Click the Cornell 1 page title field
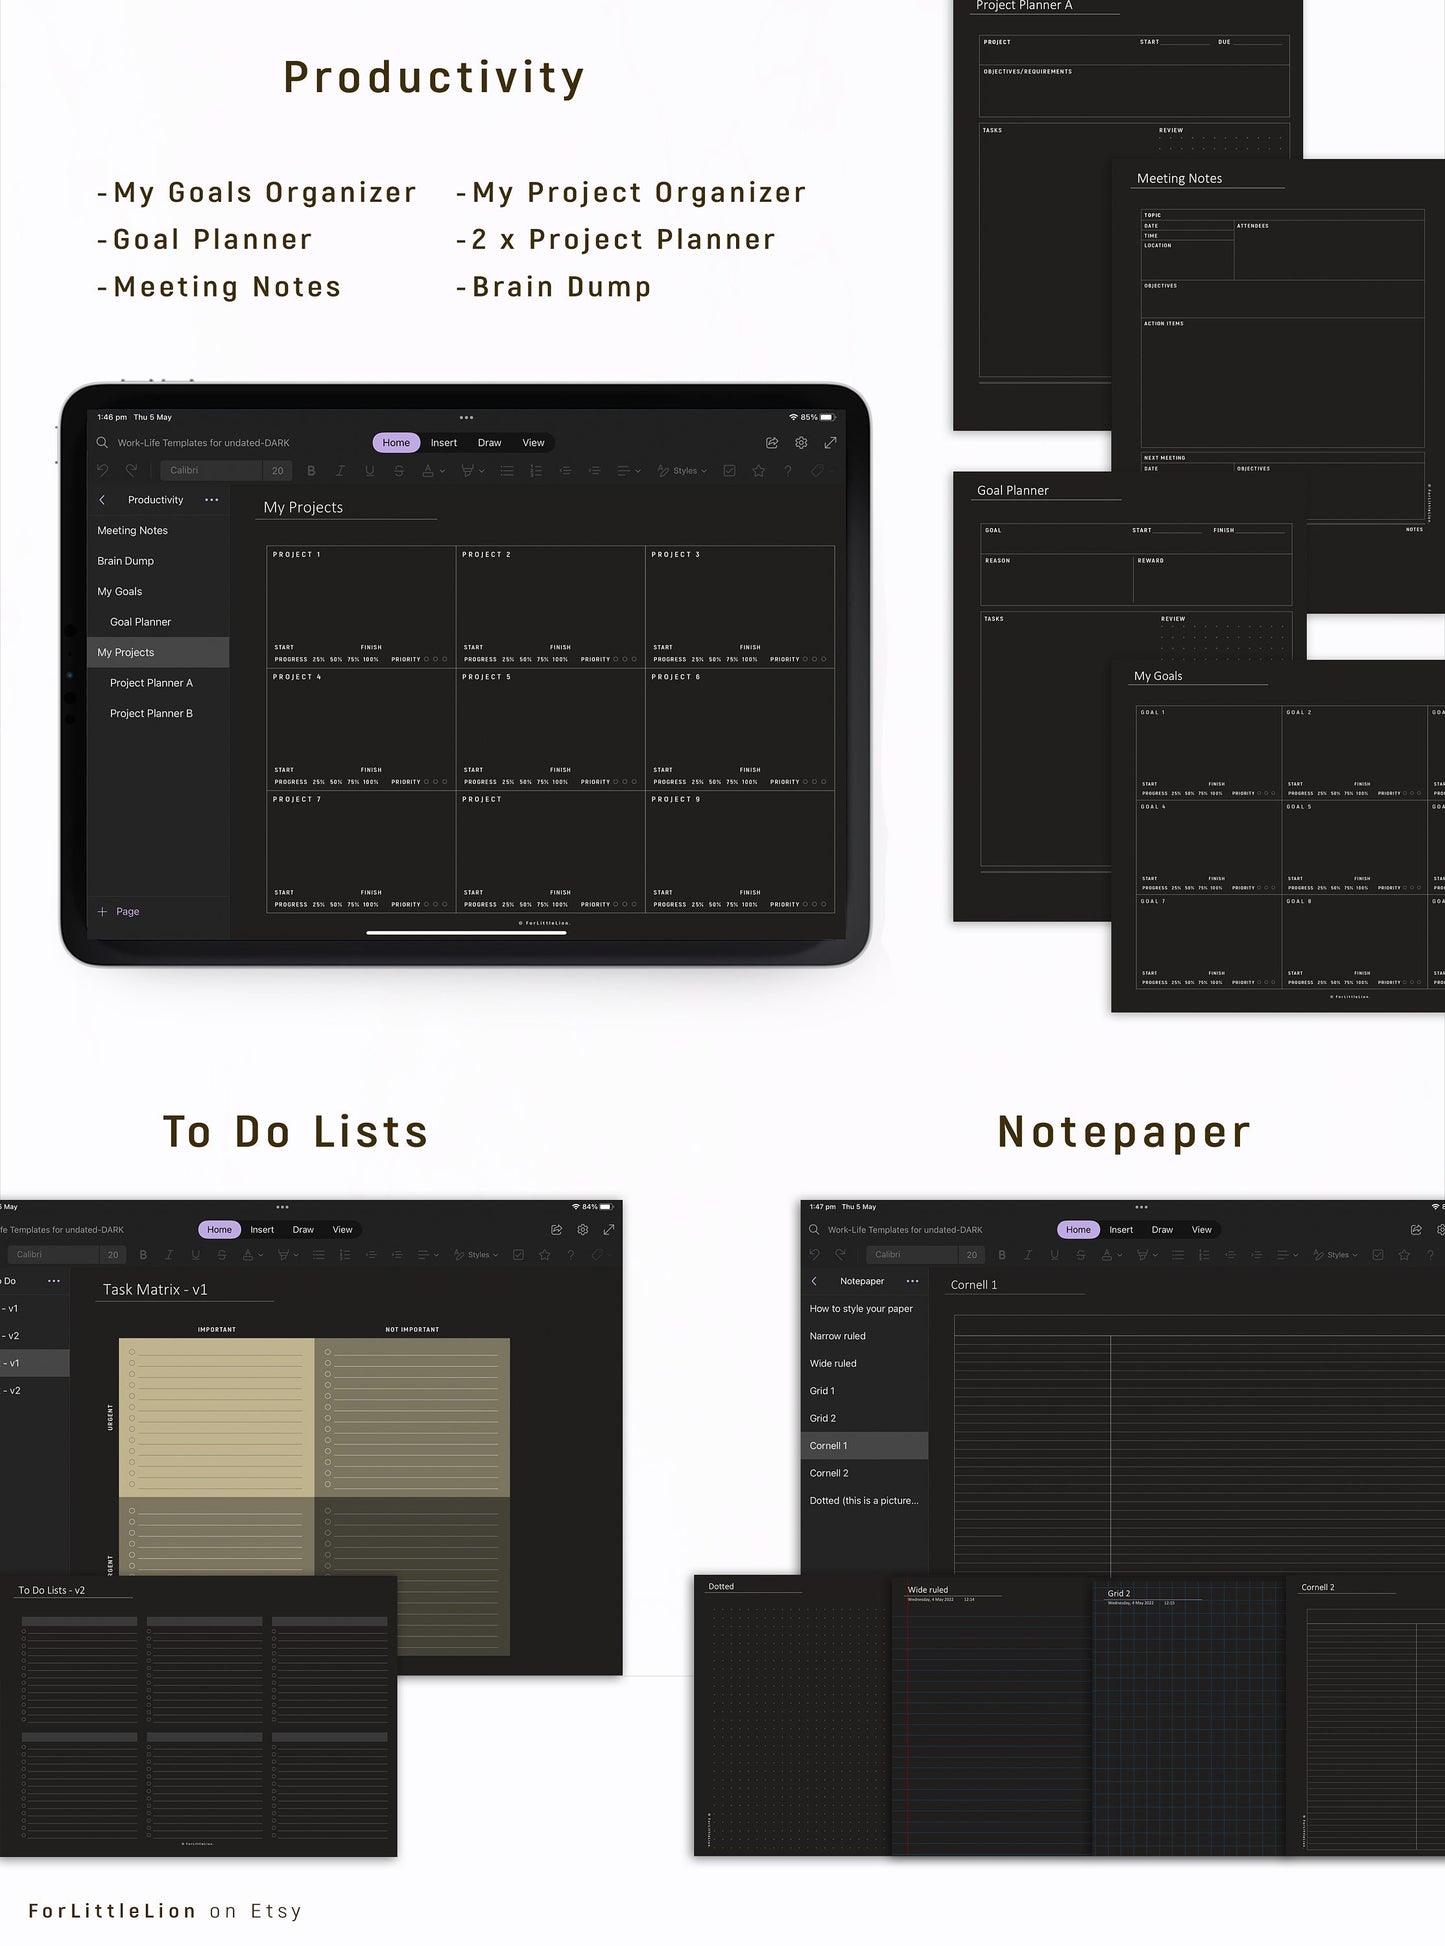The width and height of the screenshot is (1445, 1946). pyautogui.click(x=974, y=1285)
